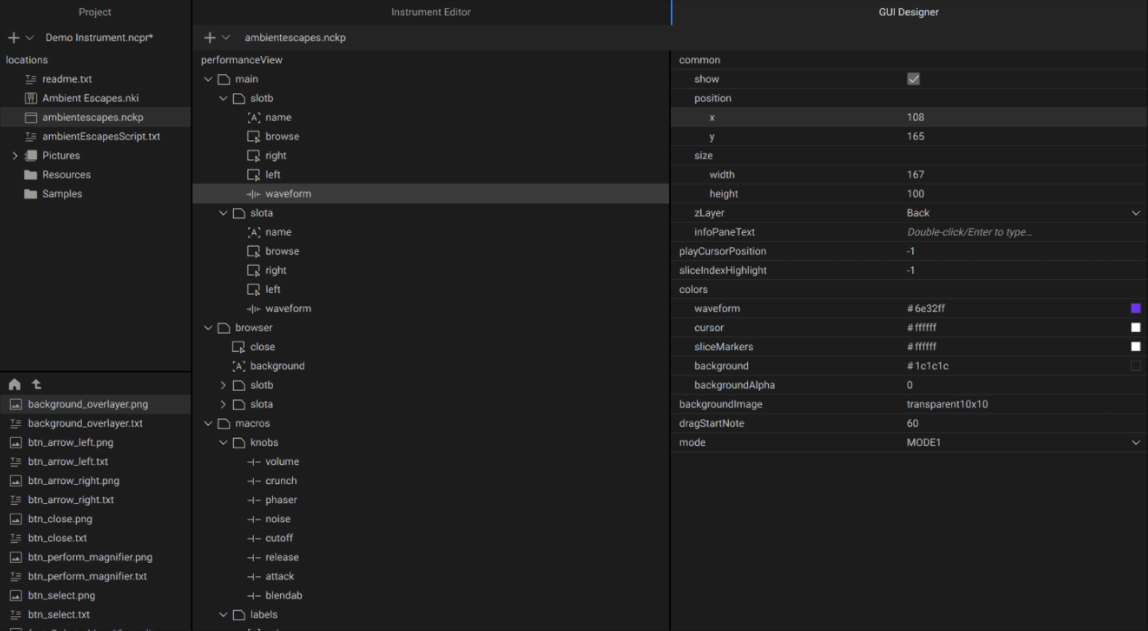Click the plus icon beside ambientescapes.nckp
The image size is (1148, 631).
click(x=209, y=38)
